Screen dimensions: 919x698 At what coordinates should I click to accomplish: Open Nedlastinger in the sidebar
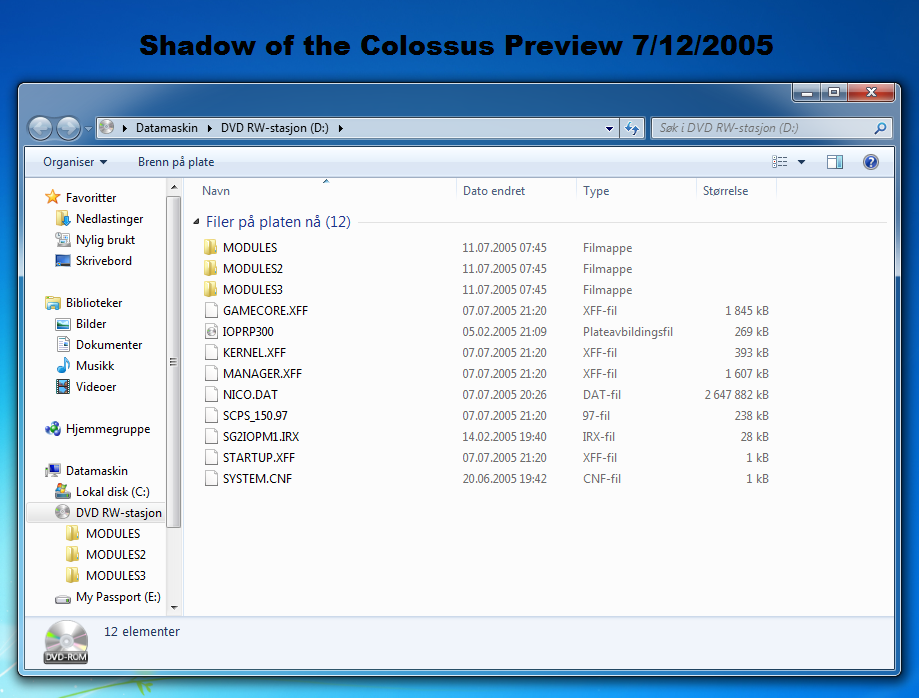109,219
